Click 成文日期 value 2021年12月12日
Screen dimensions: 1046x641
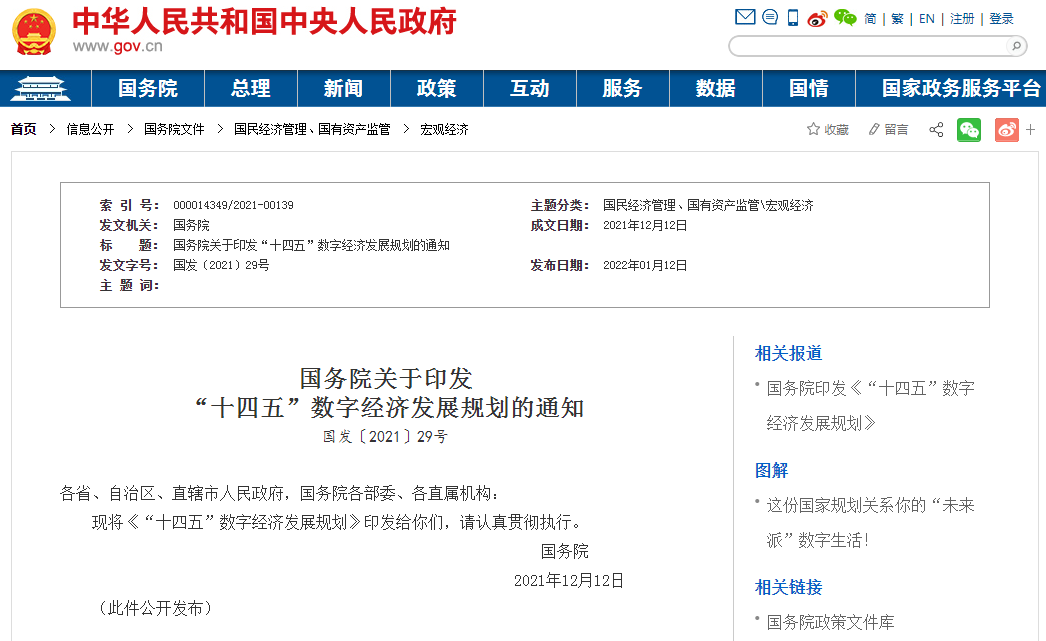(645, 225)
